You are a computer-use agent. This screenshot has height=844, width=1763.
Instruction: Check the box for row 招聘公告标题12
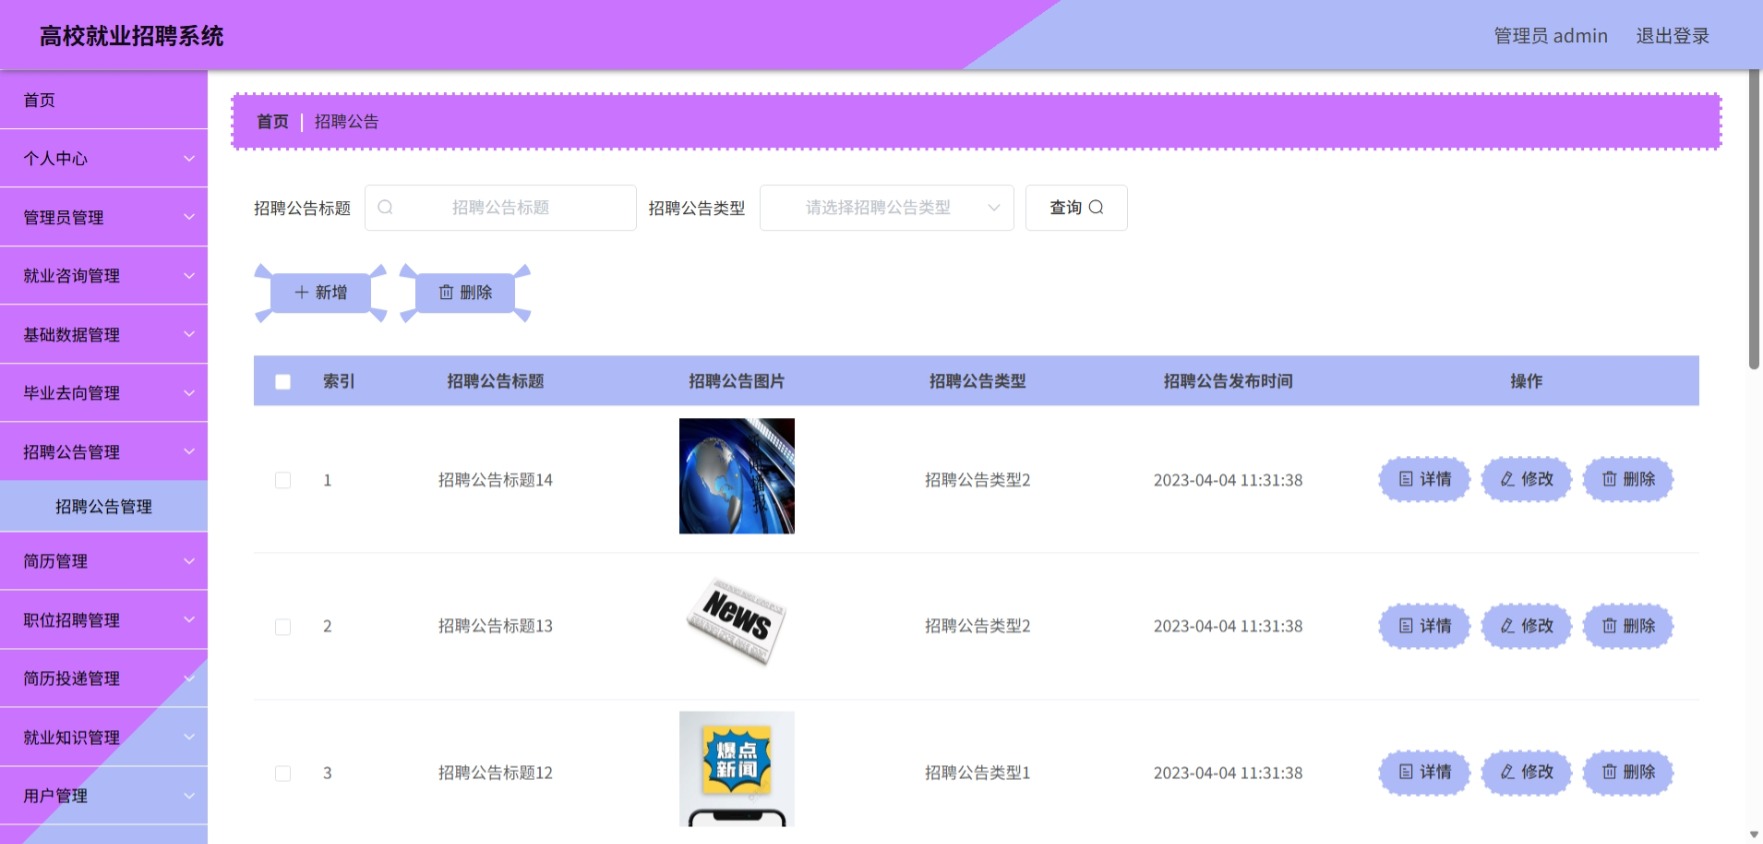coord(283,773)
